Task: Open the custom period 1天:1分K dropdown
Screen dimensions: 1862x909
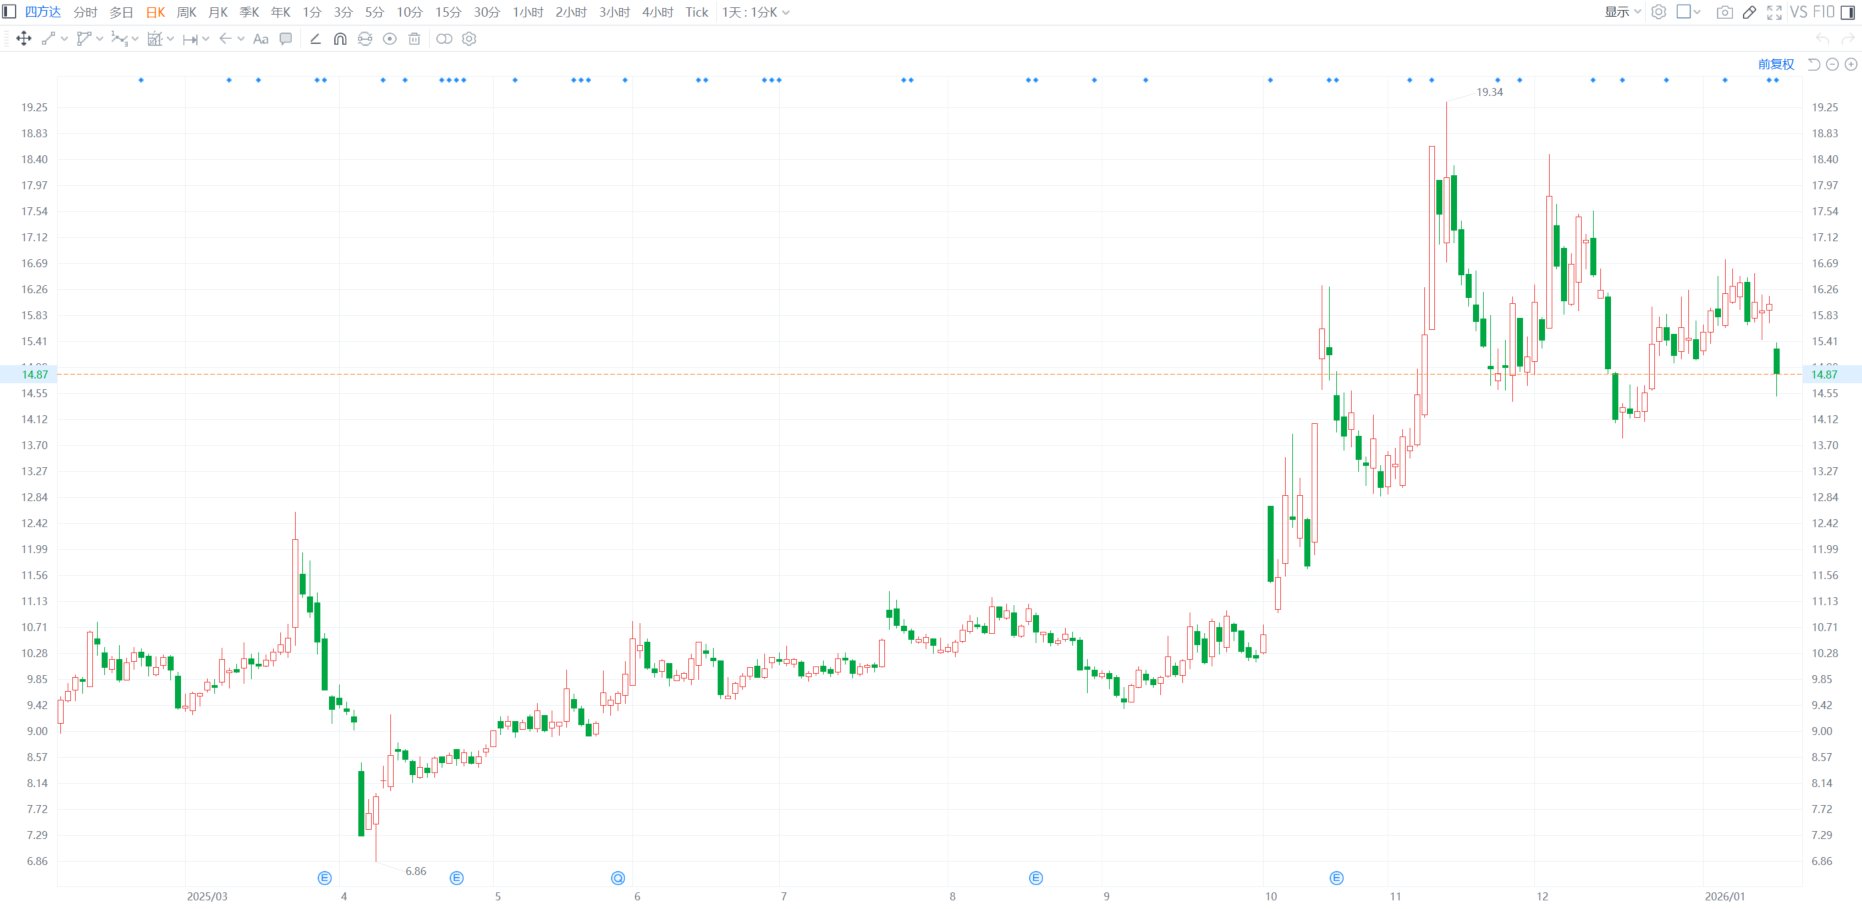Action: pos(756,12)
